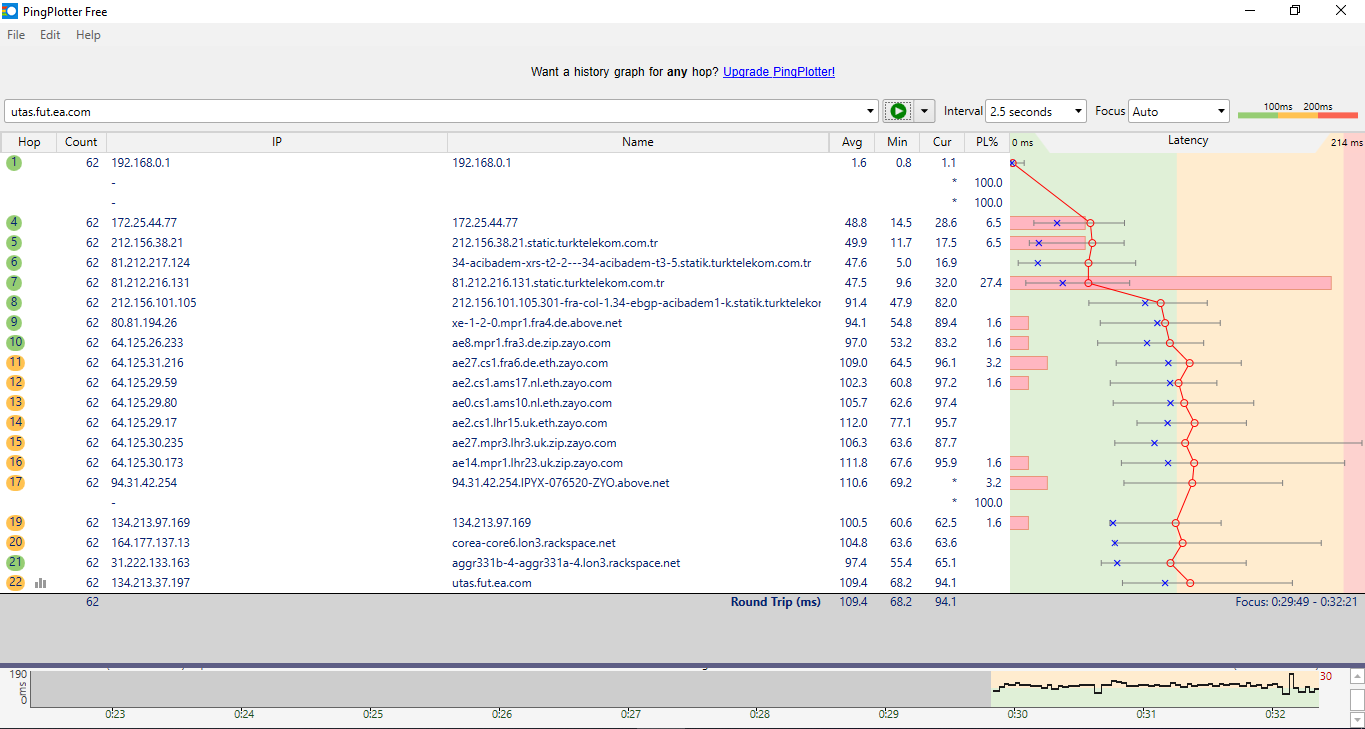The width and height of the screenshot is (1365, 729).
Task: Click the hop 20 orange circle icon
Action: 15,542
